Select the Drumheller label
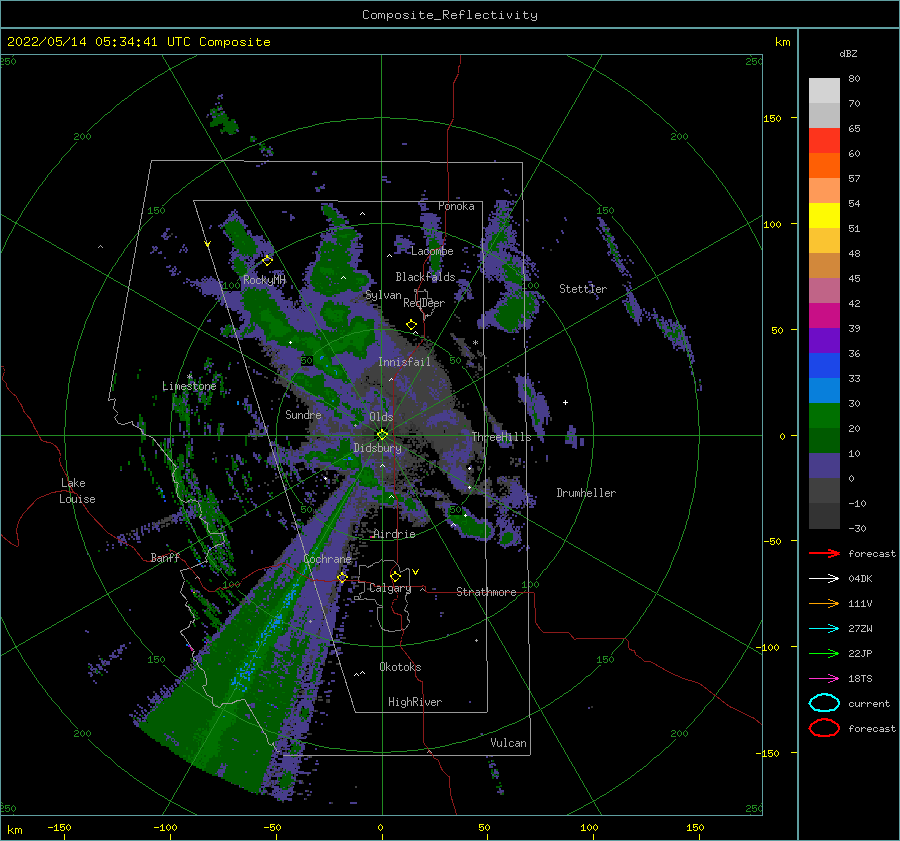The height and width of the screenshot is (841, 900). (x=586, y=493)
